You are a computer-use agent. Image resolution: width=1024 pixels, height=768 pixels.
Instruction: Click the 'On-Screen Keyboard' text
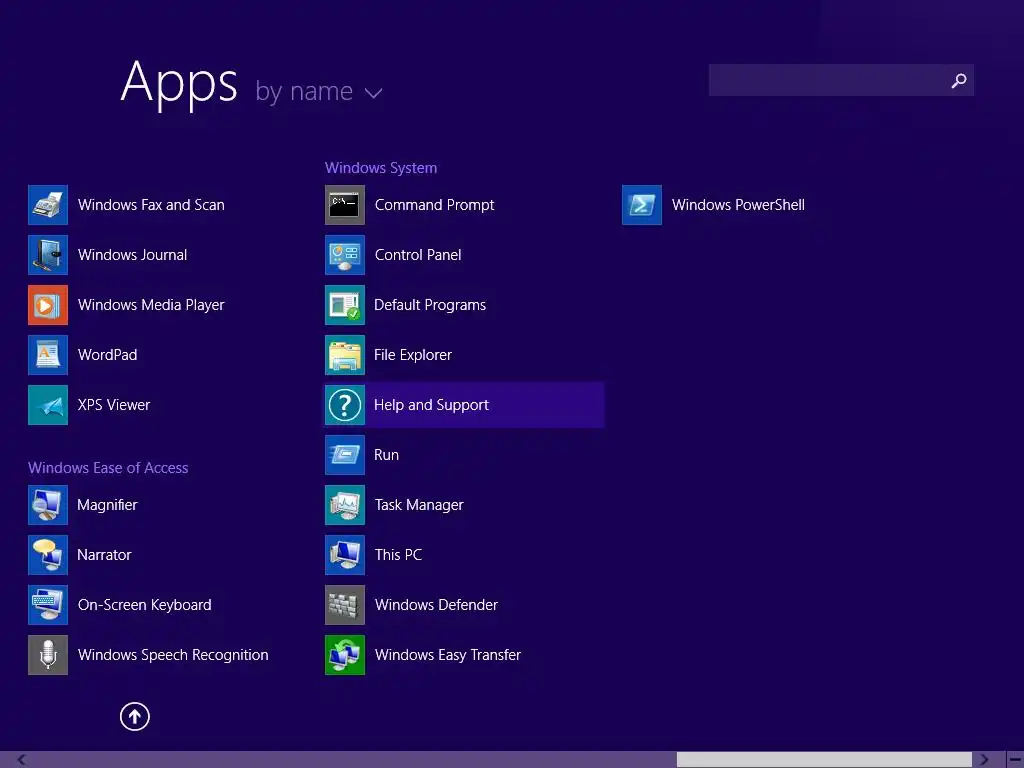click(144, 605)
